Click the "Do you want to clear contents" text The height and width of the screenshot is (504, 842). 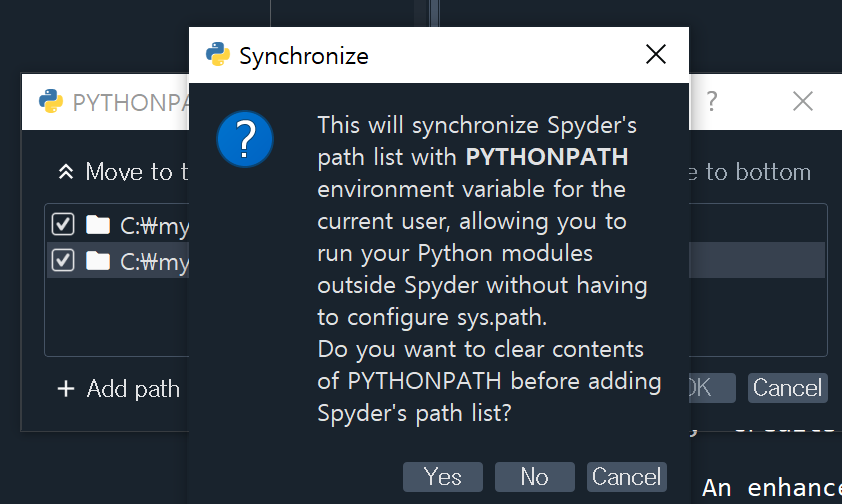click(x=481, y=349)
